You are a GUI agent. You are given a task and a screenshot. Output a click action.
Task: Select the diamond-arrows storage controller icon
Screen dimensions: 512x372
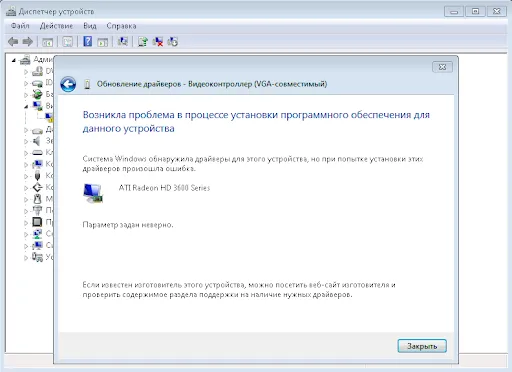point(37,187)
